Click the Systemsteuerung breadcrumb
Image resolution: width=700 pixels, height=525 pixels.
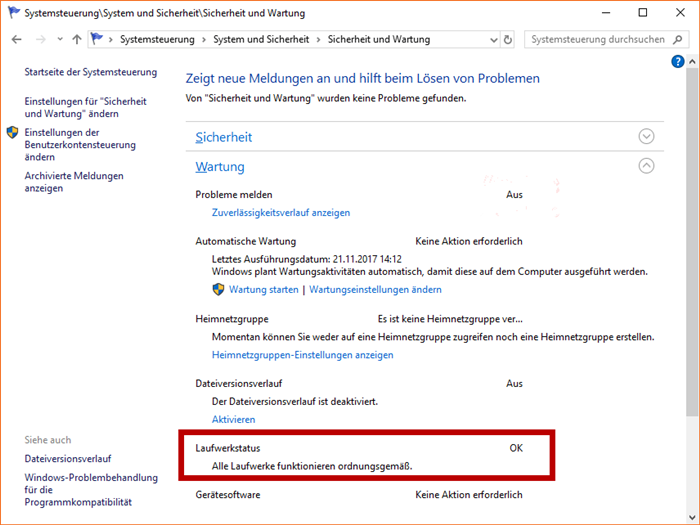point(157,39)
